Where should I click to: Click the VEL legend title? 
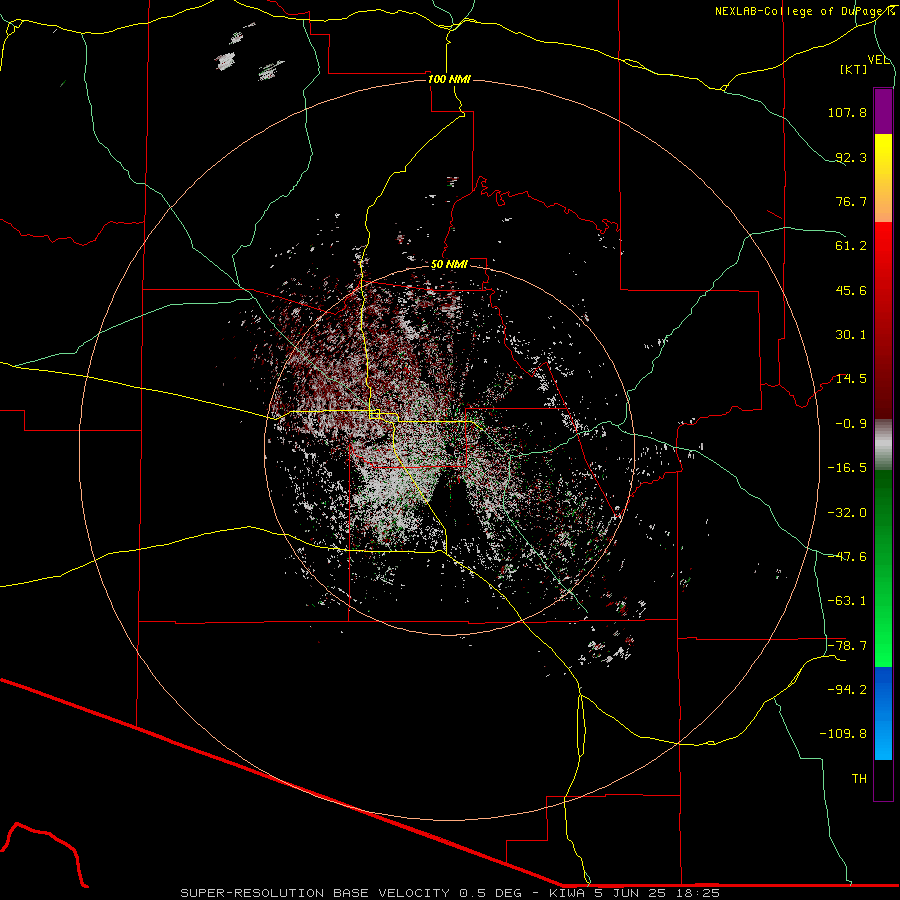coord(879,60)
